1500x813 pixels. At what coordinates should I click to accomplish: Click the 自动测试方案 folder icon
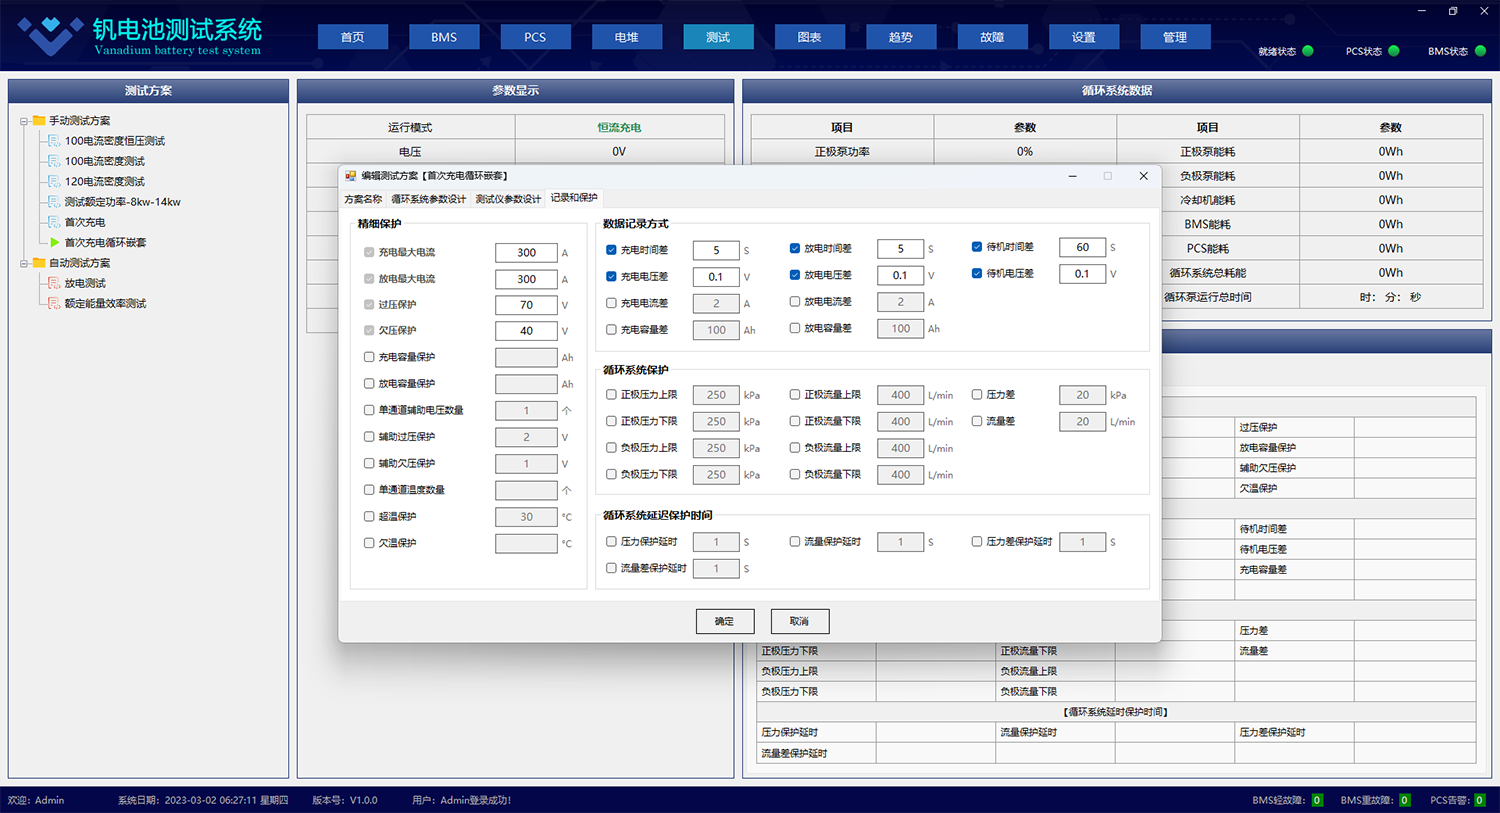point(39,263)
